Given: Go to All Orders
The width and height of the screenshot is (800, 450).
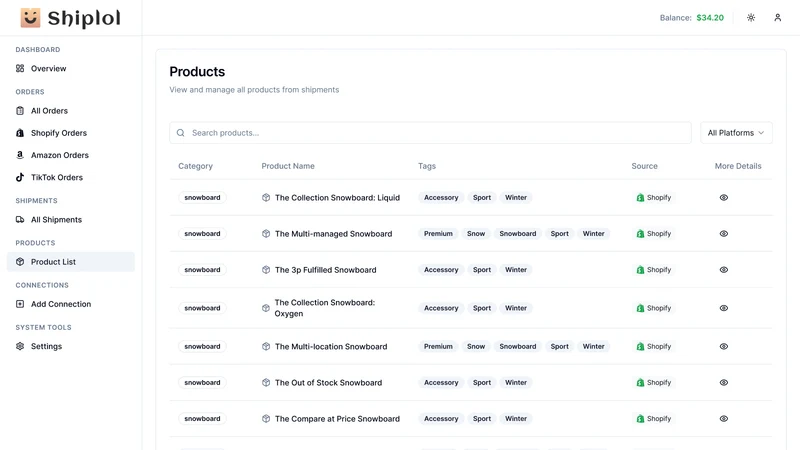Looking at the screenshot, I should click(x=71, y=111).
